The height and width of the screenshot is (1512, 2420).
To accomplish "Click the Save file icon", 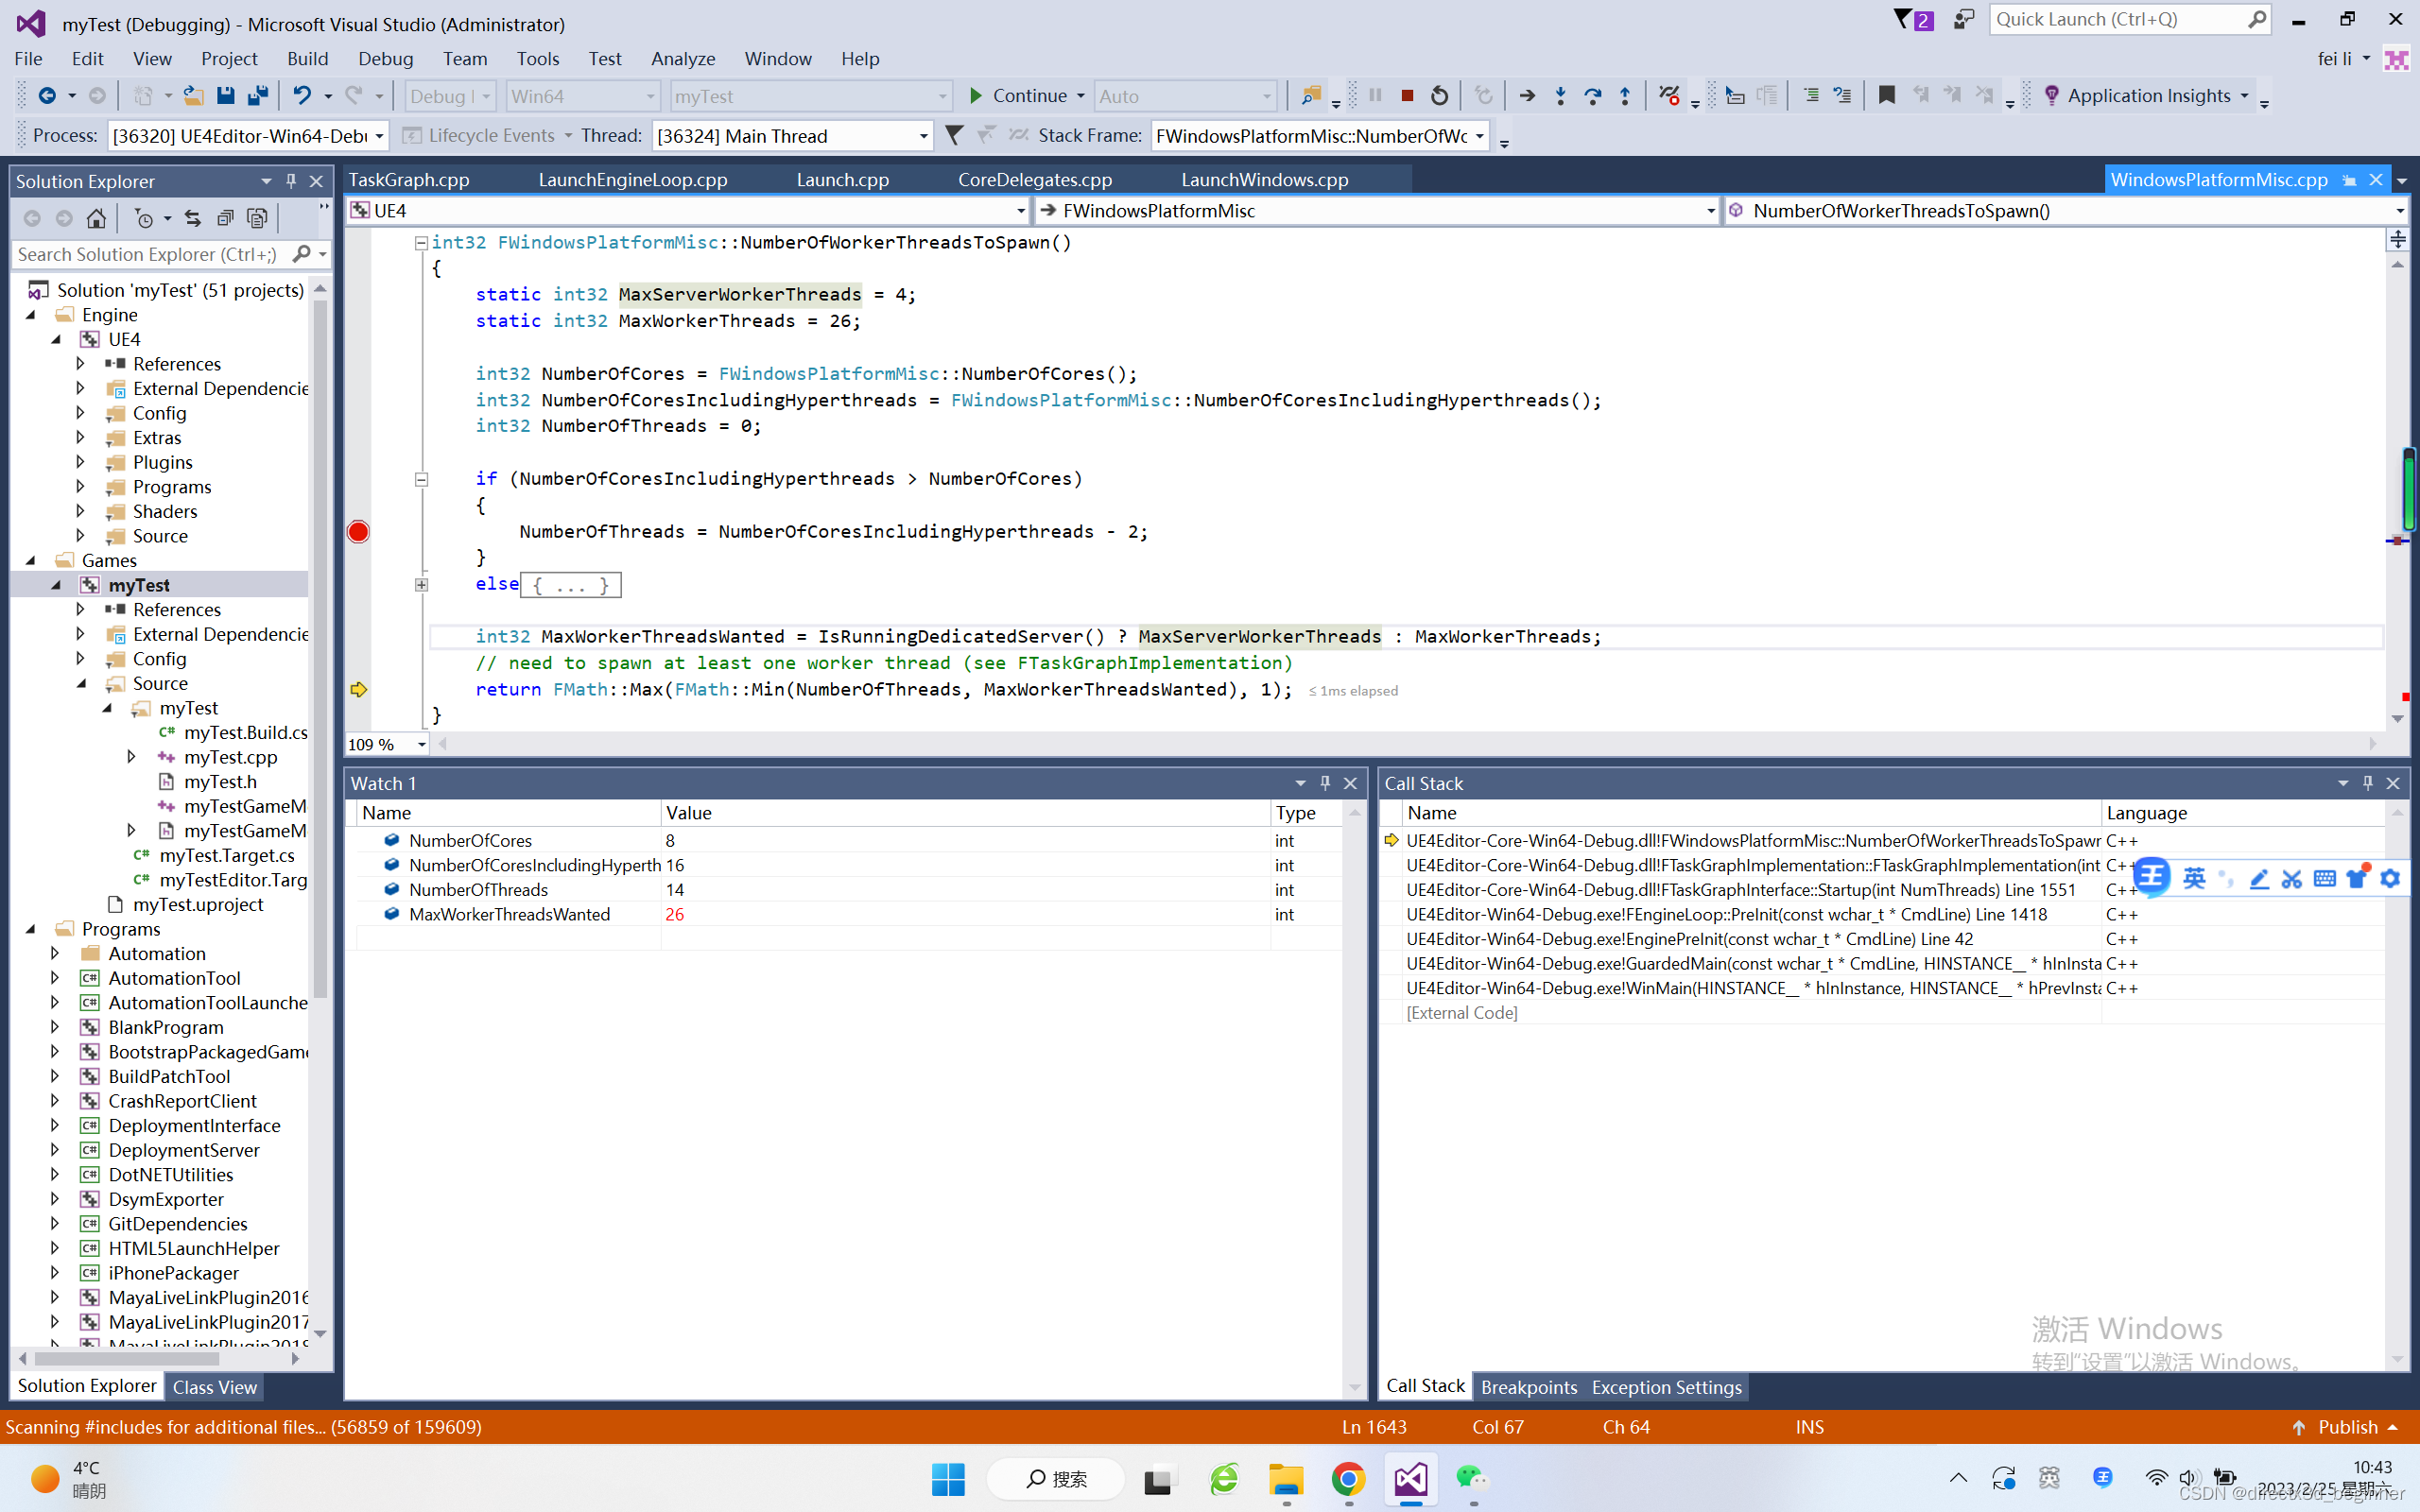I will pyautogui.click(x=225, y=96).
